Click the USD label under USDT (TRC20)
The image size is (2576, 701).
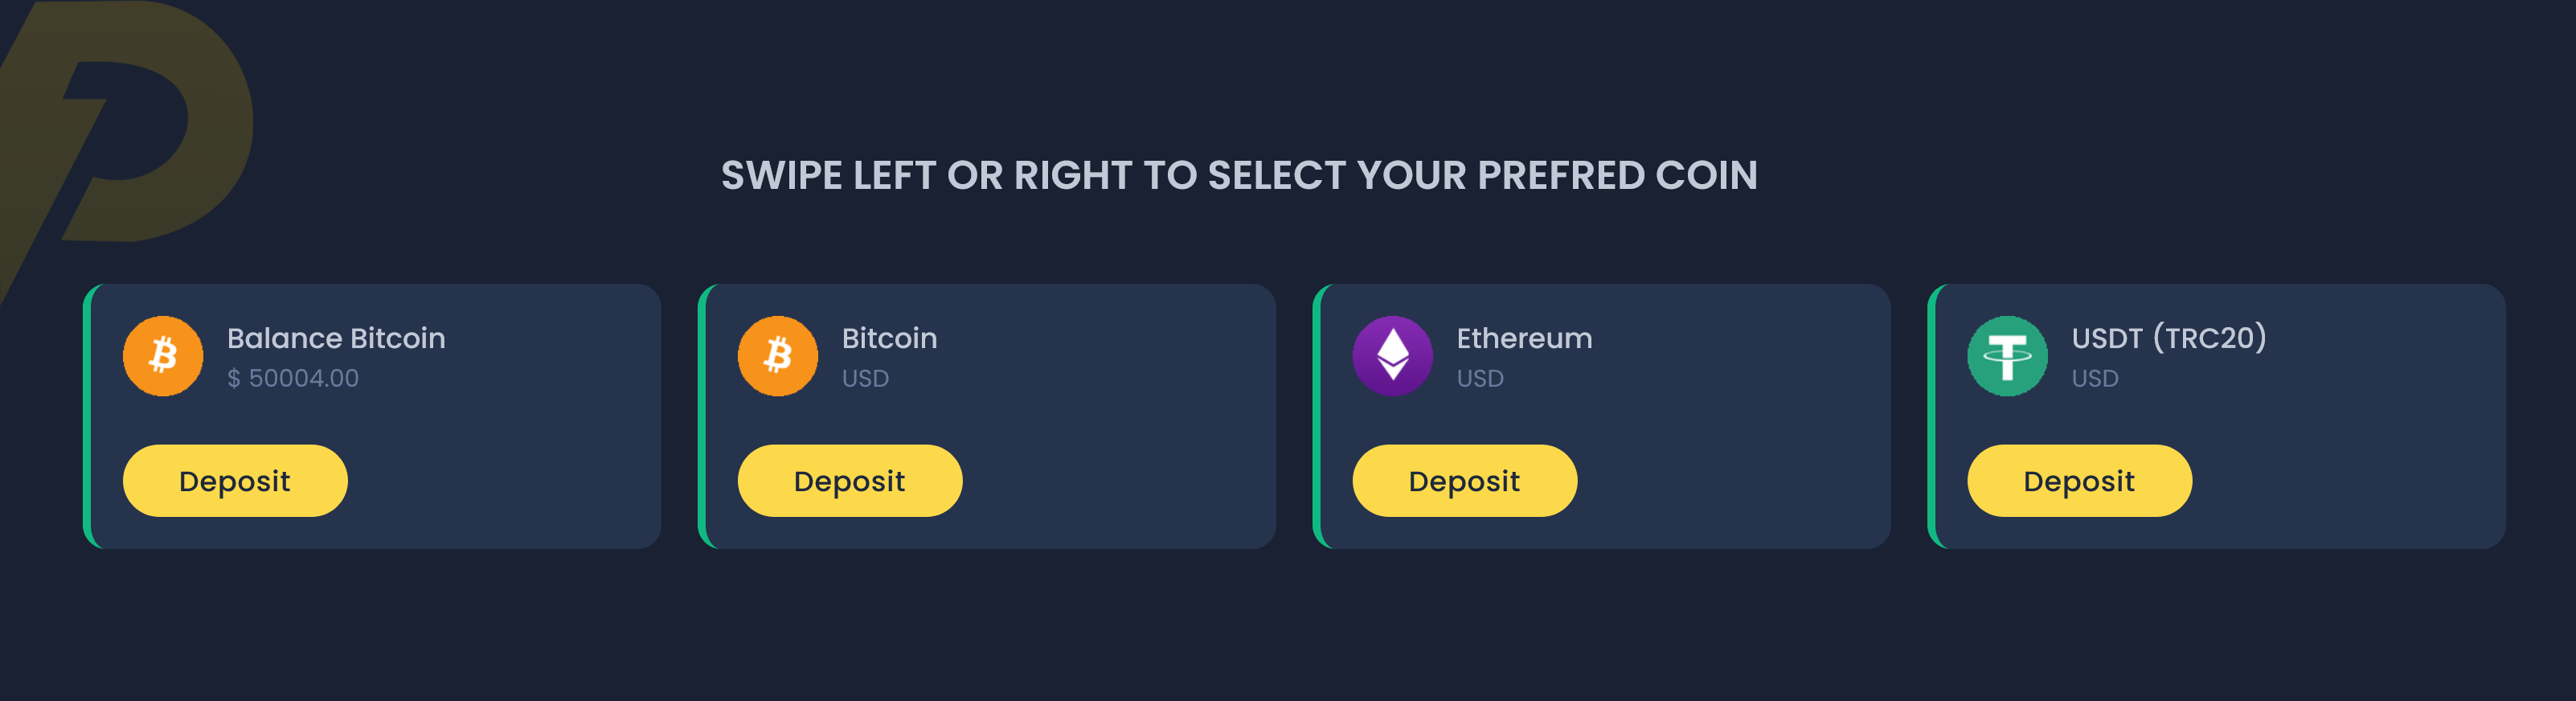click(2095, 378)
